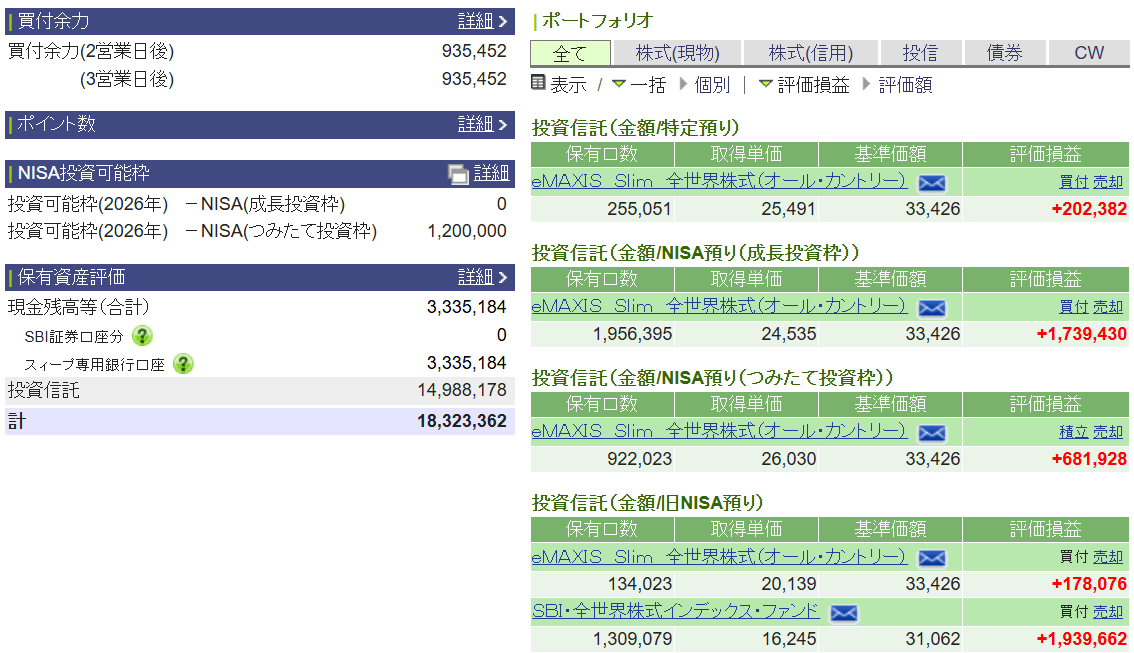Click 売却 link for SBI・全世界株式インデックス・ファンド
The image size is (1134, 653).
1108,611
